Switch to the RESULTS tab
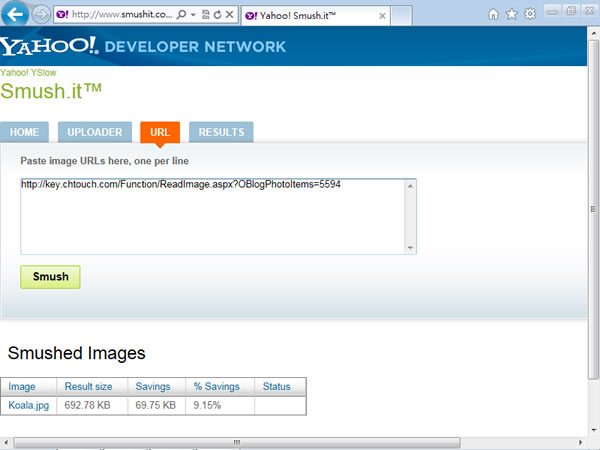This screenshot has height=450, width=600. click(221, 132)
